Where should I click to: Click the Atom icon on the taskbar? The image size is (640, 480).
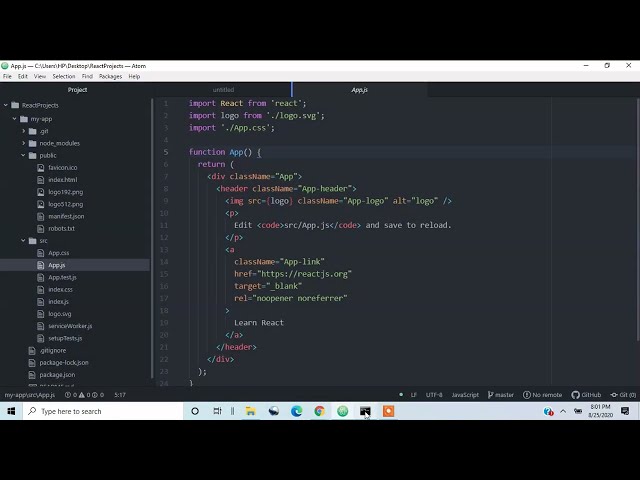pos(342,411)
